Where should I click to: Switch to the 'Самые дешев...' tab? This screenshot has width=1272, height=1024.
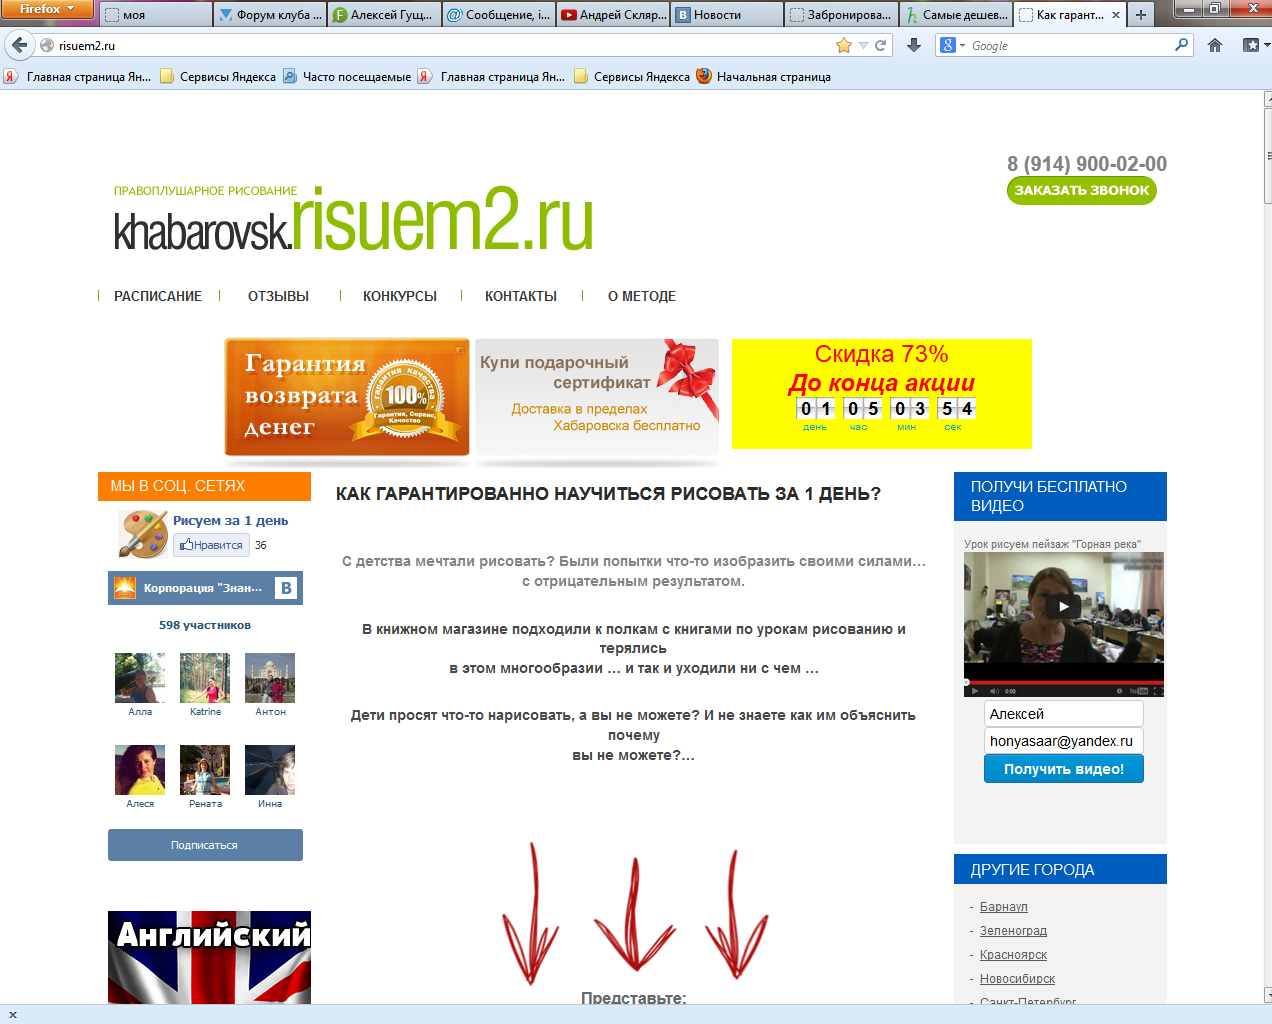[956, 15]
